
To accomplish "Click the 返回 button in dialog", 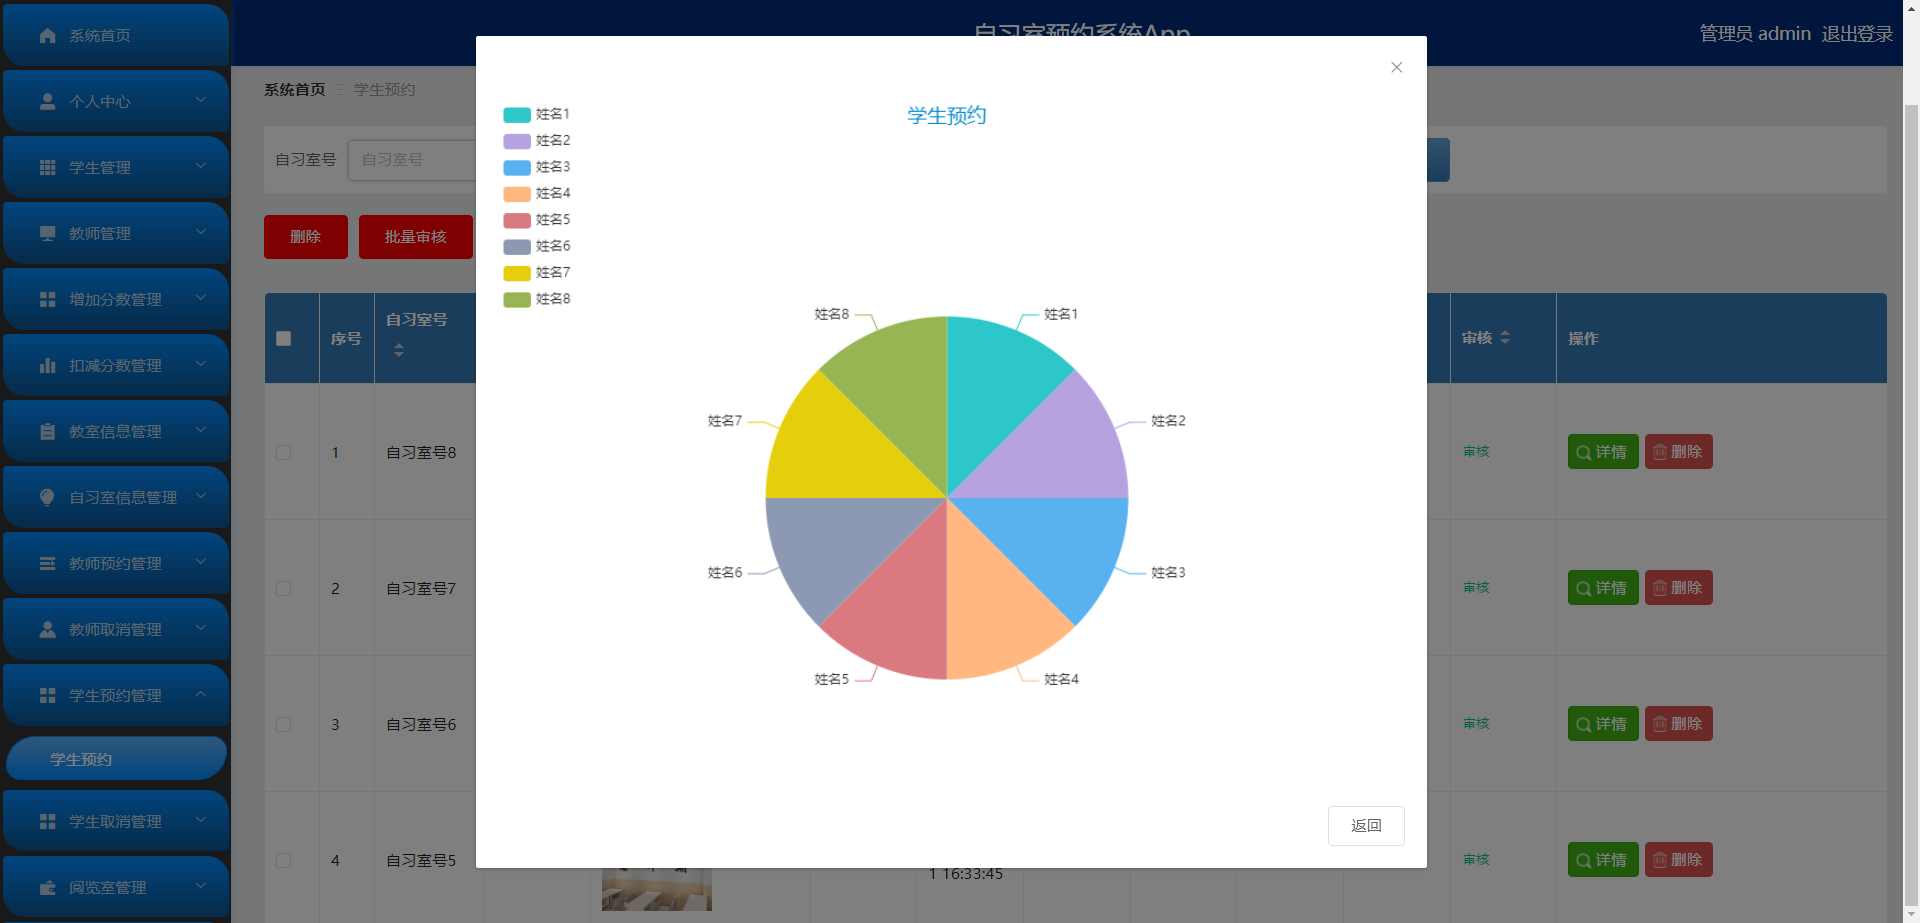I will pos(1366,826).
